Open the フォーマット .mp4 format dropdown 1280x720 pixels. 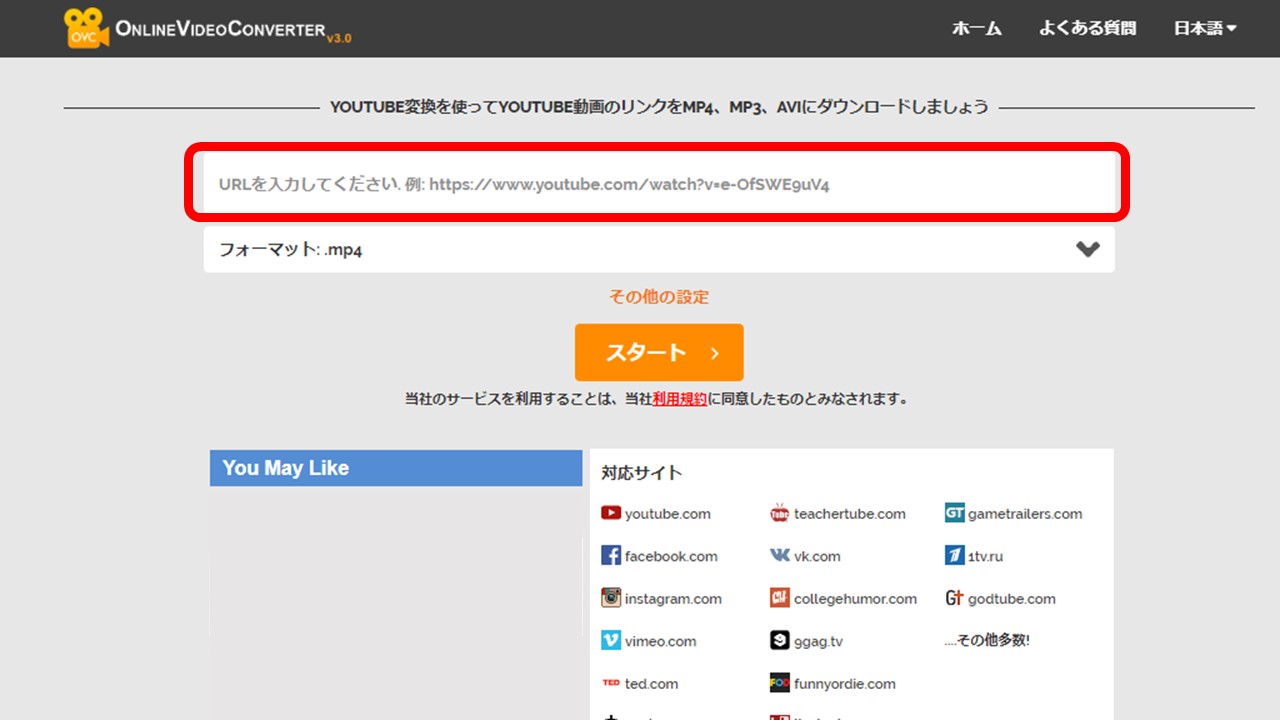pos(658,250)
